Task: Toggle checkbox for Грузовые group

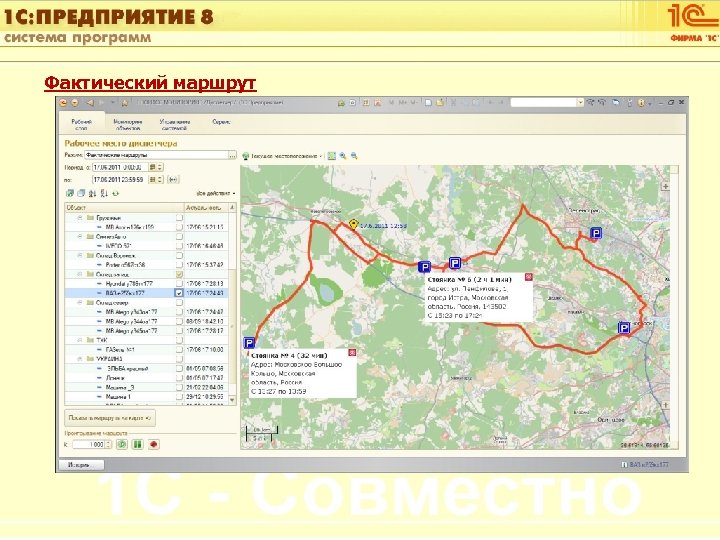Action: coord(179,218)
